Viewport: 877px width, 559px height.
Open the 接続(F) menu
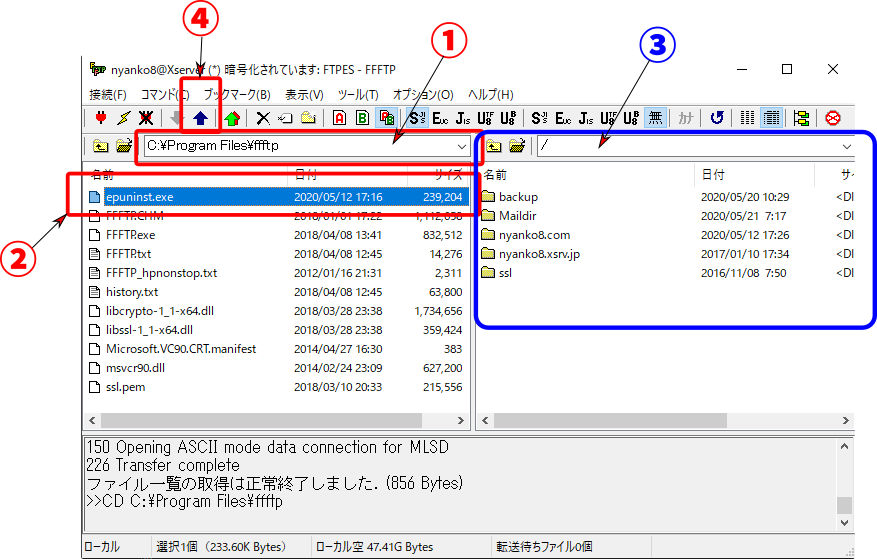[107, 95]
